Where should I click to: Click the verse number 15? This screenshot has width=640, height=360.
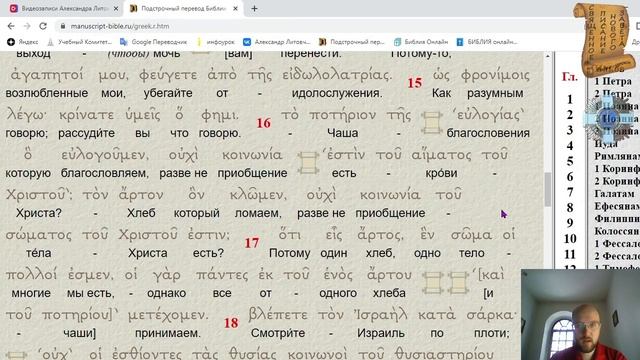pos(415,83)
